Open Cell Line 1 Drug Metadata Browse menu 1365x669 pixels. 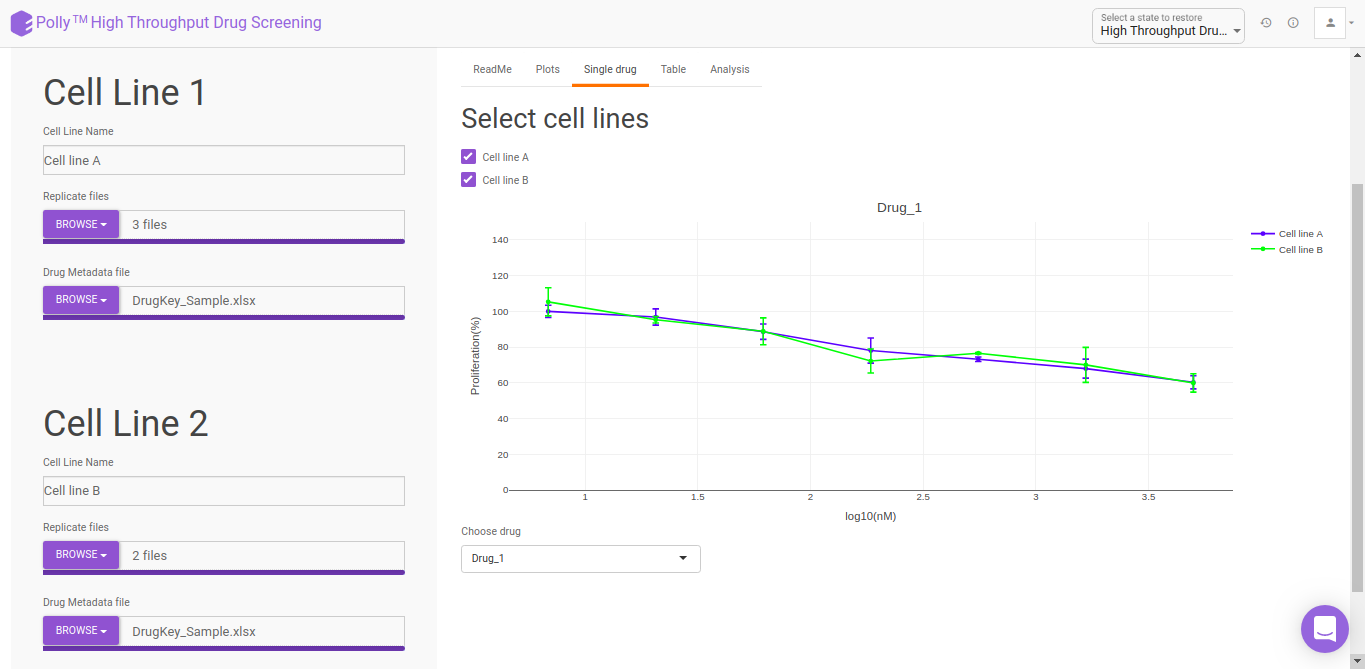click(x=81, y=300)
